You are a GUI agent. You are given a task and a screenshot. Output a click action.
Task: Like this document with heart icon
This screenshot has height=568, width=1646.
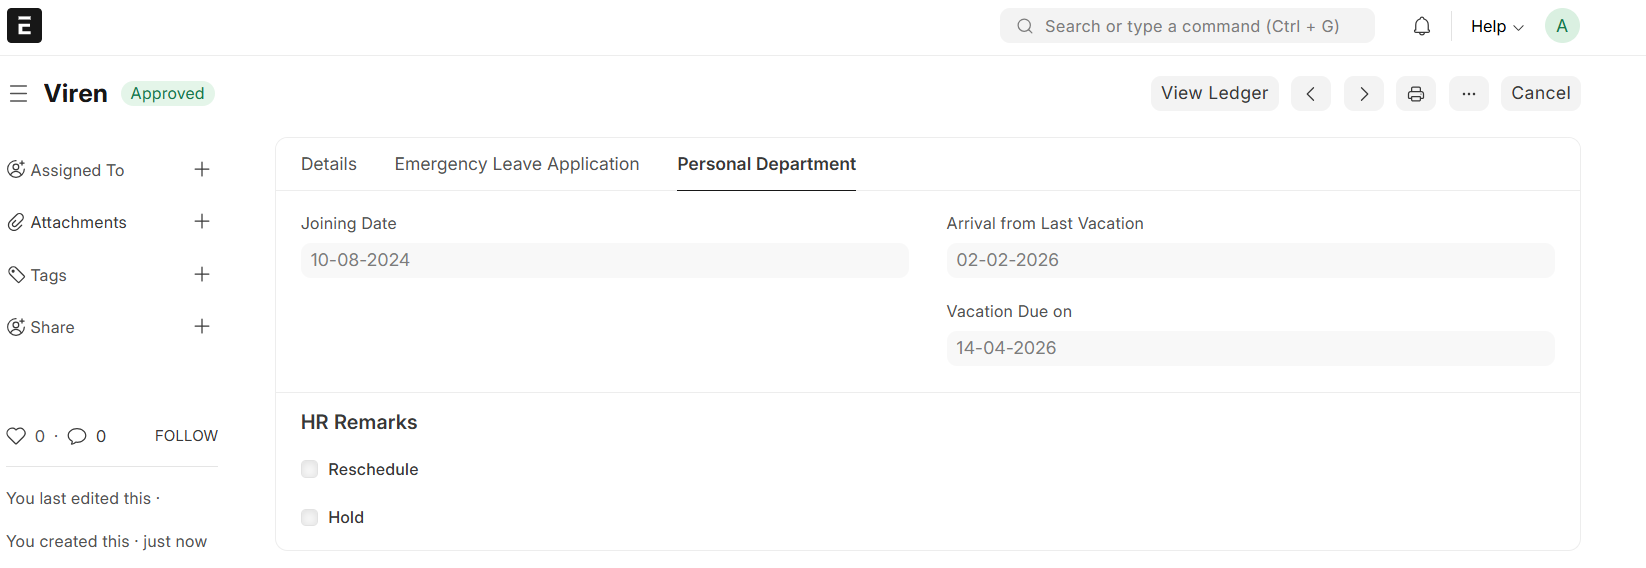[16, 436]
